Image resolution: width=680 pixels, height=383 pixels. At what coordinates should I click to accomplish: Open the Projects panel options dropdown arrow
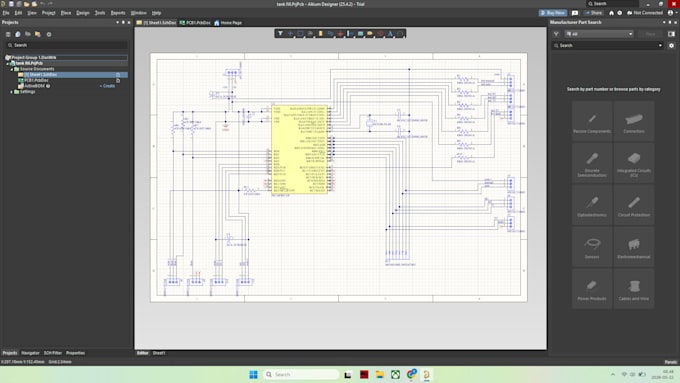point(118,22)
